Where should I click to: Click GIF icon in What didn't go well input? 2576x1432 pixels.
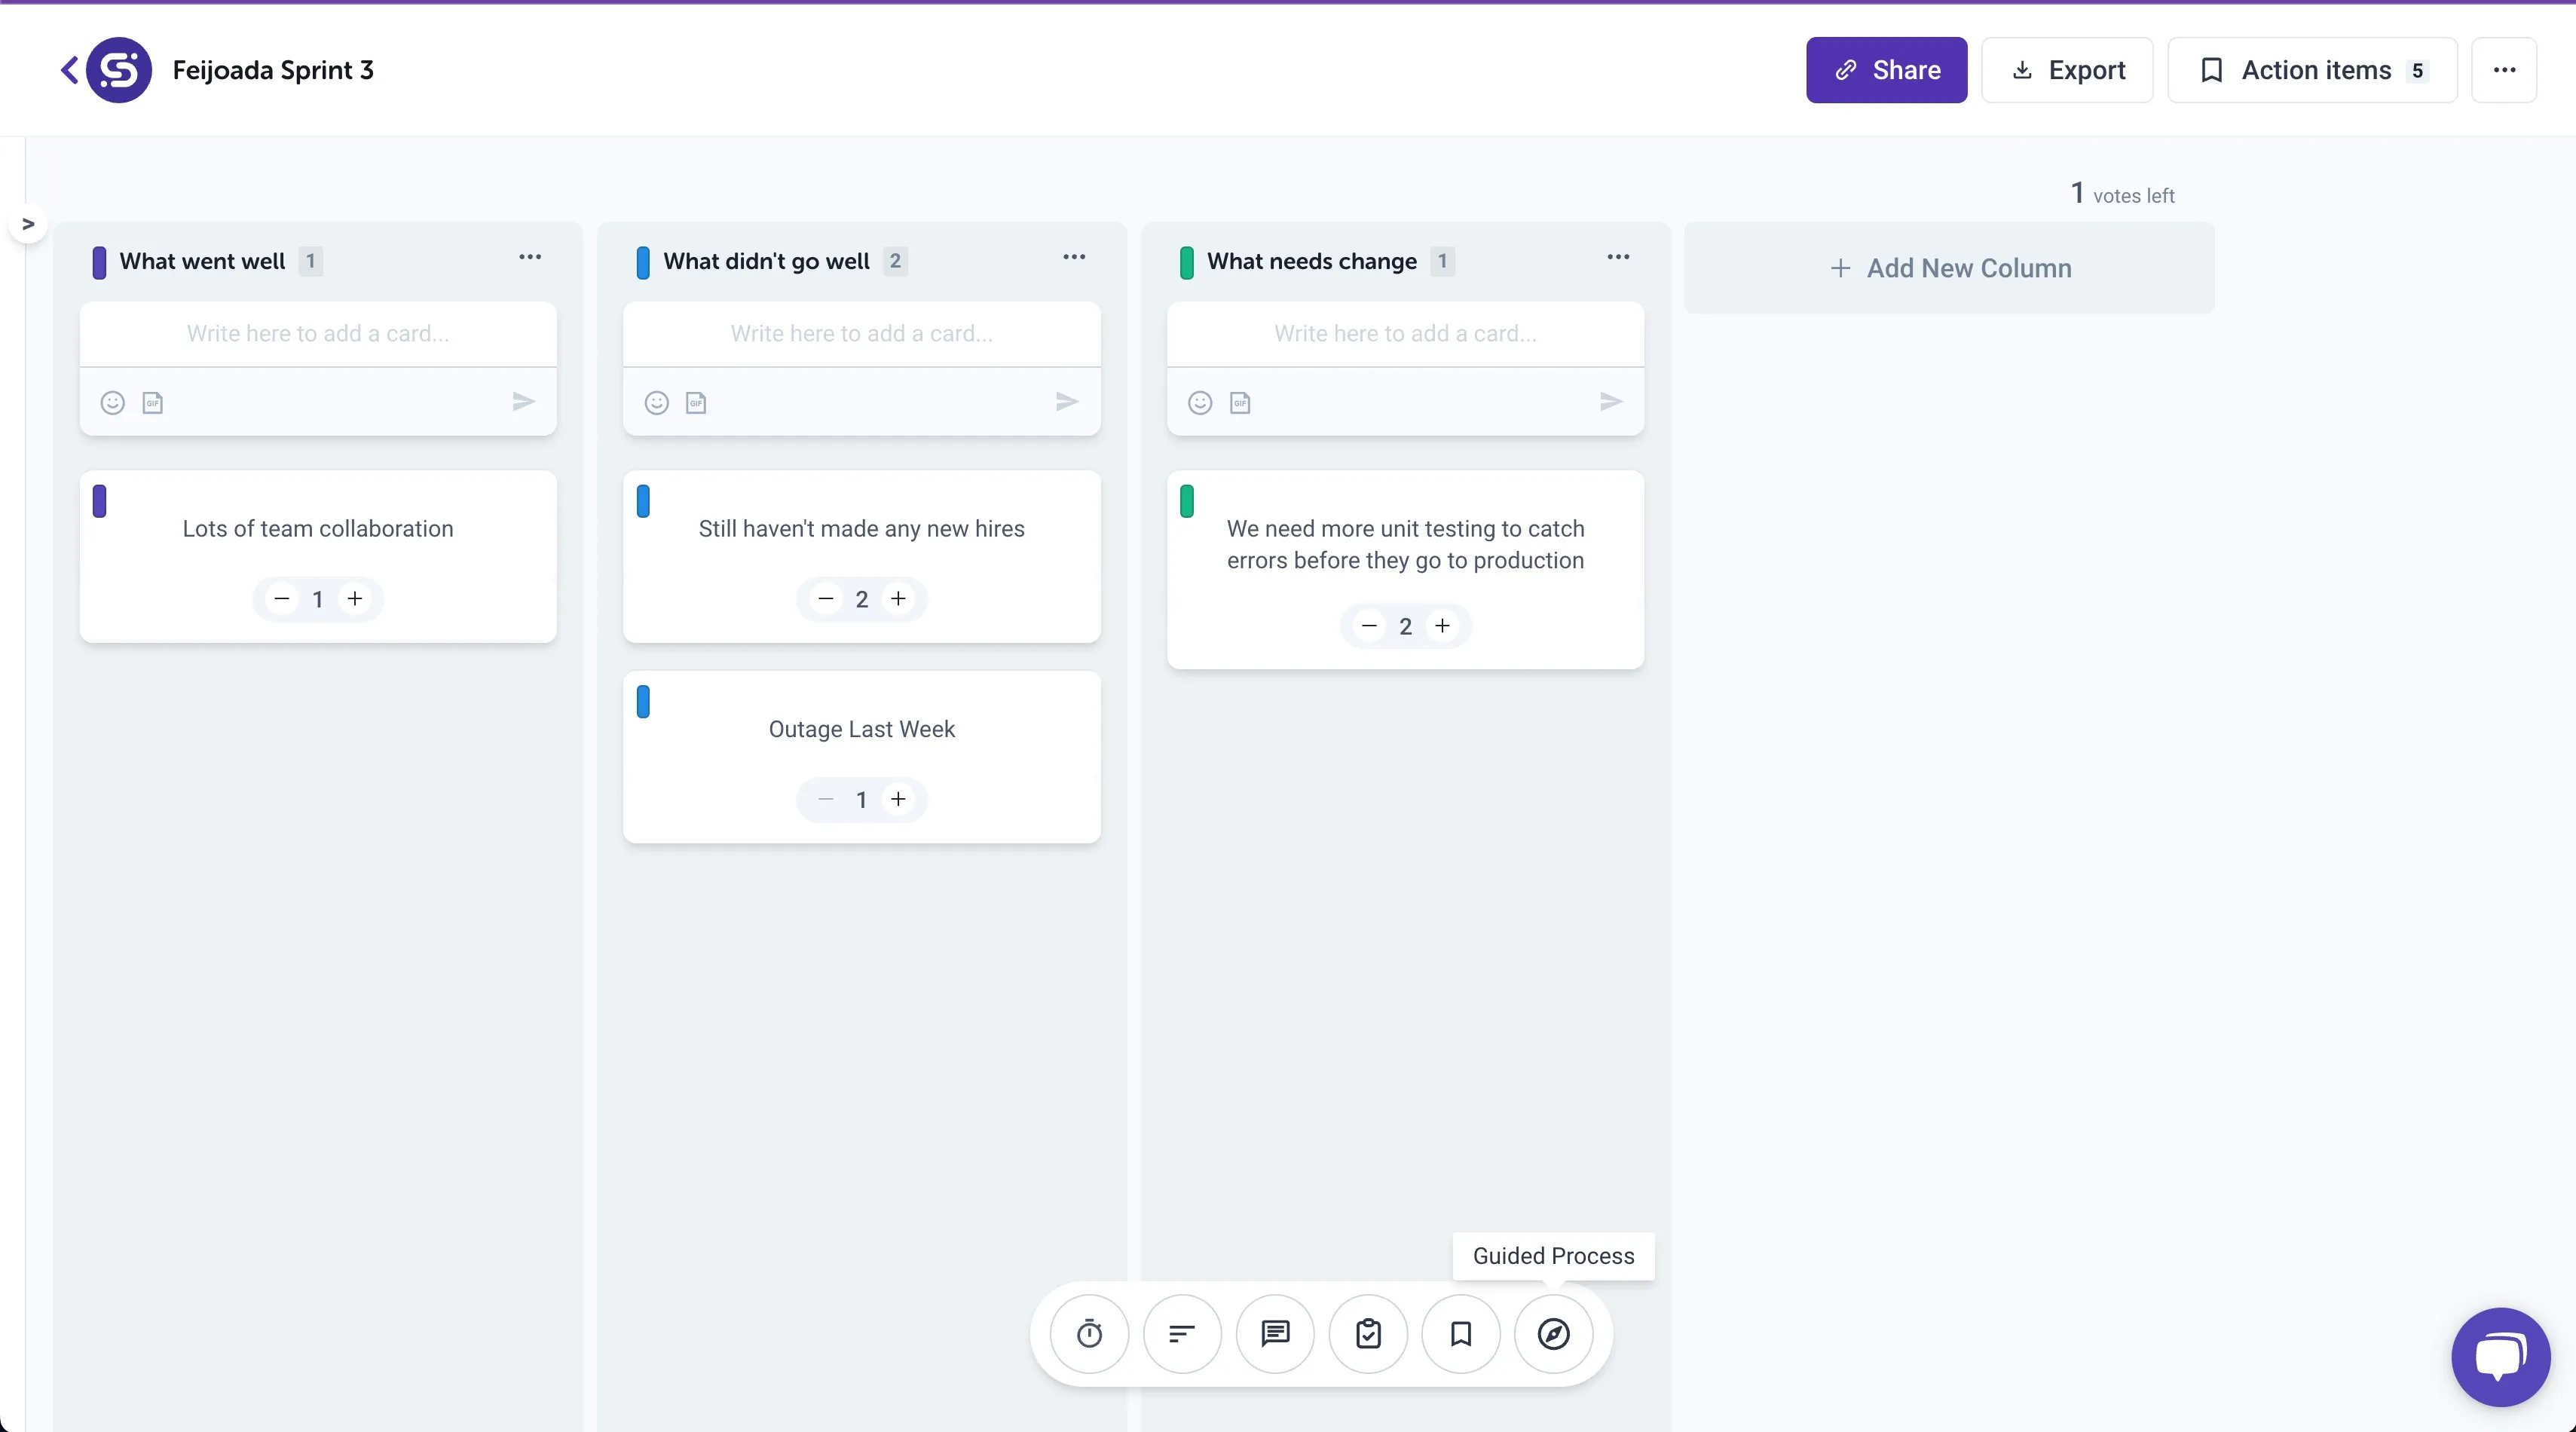point(696,402)
